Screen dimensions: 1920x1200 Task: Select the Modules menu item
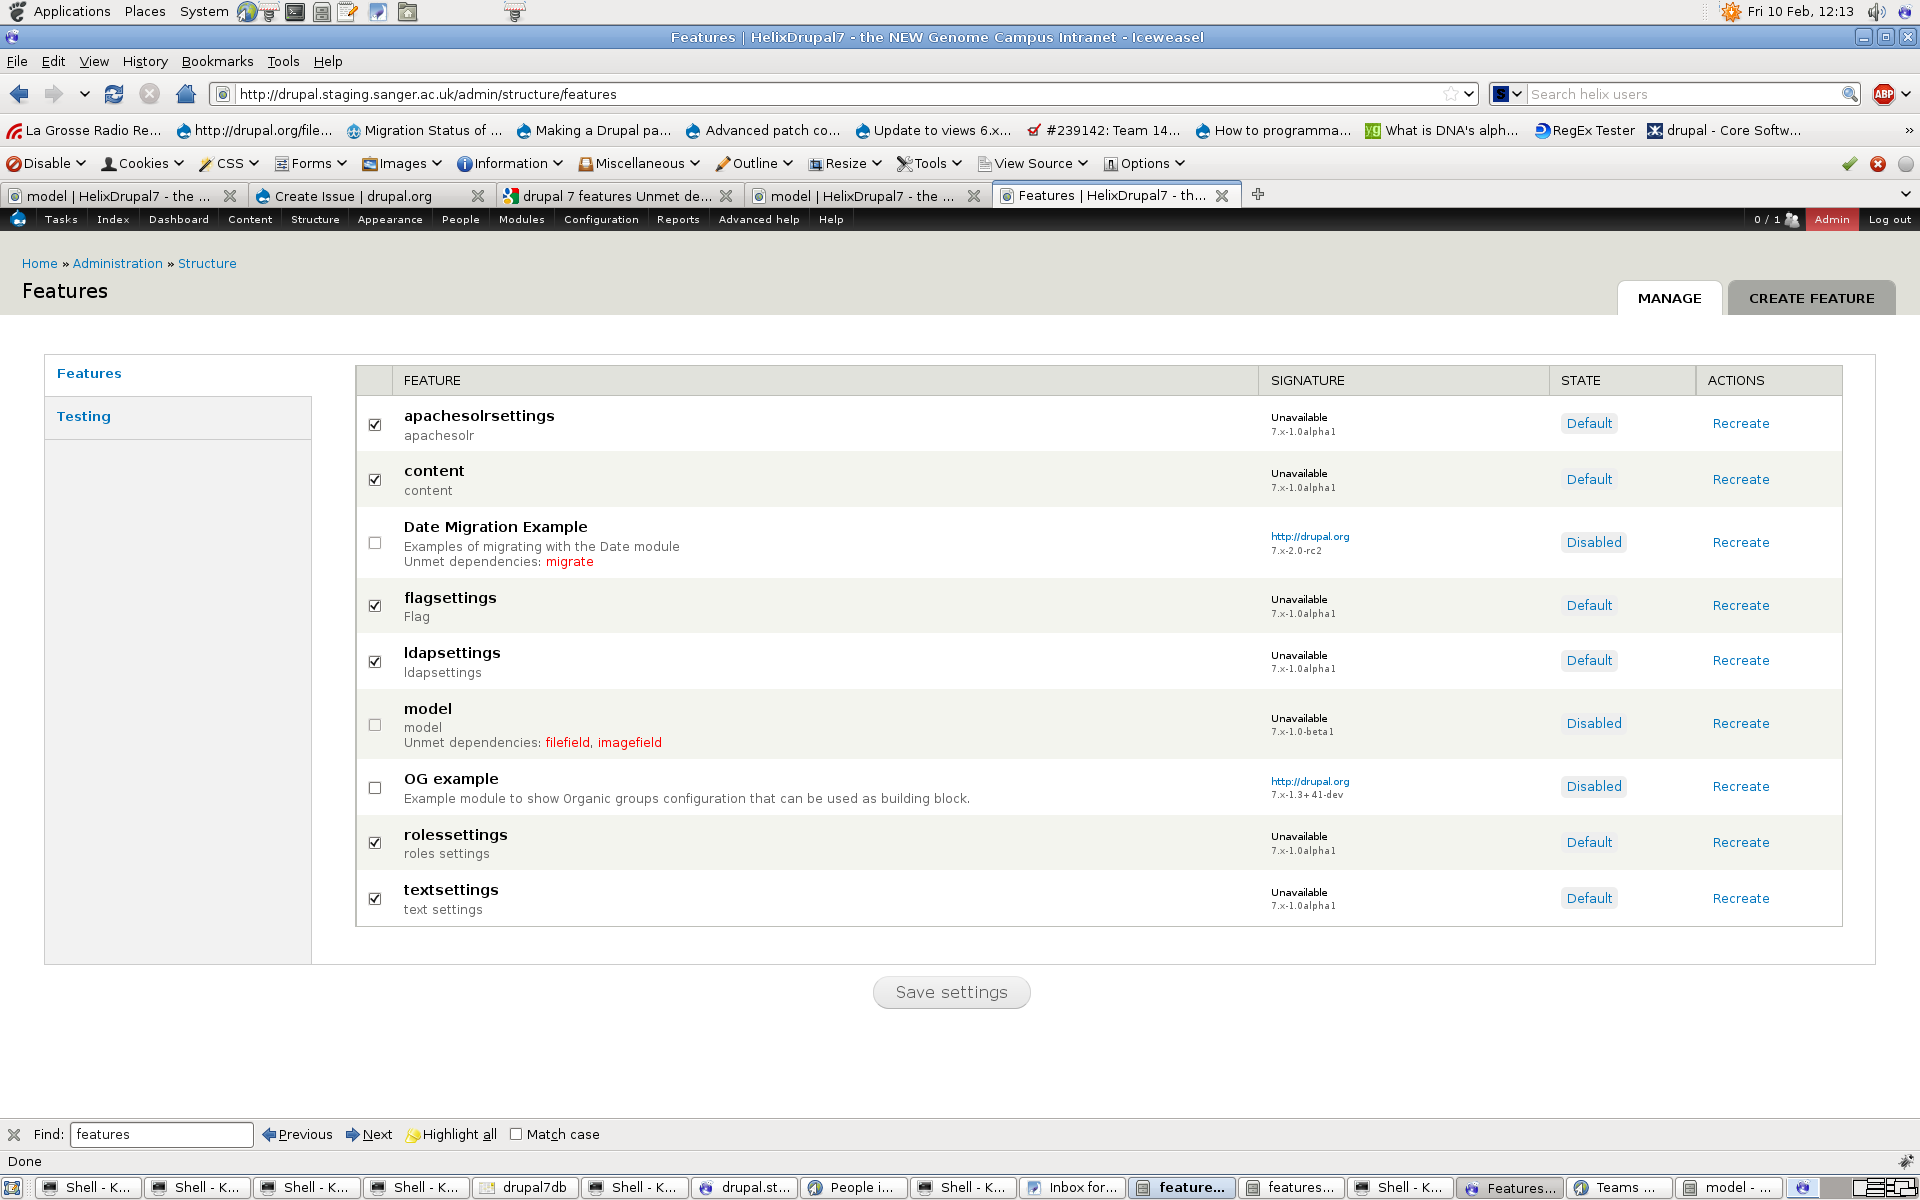click(521, 218)
